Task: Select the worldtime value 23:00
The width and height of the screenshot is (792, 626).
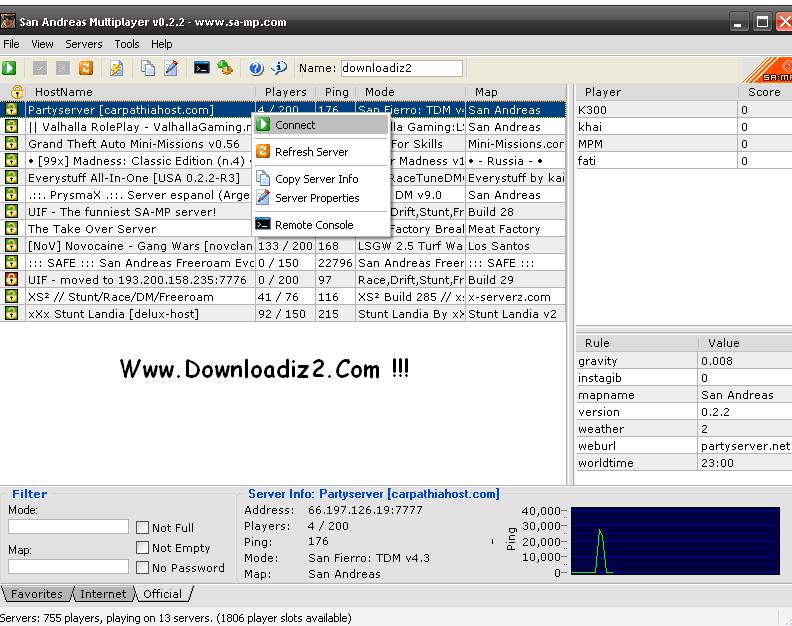Action: pyautogui.click(x=717, y=463)
